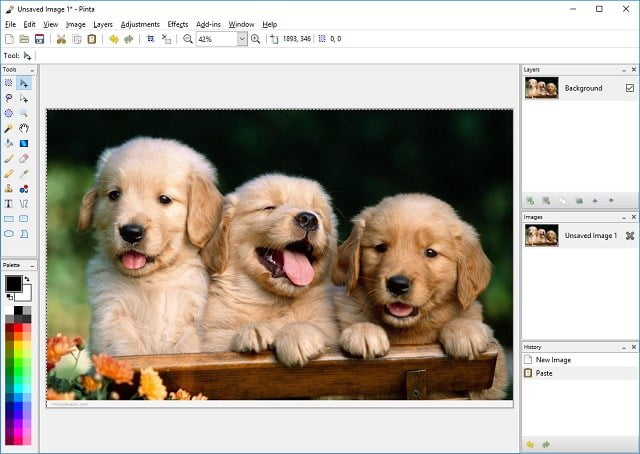Viewport: 640px width, 454px height.
Task: Click the Undo arrow in toolbar
Action: click(x=113, y=39)
